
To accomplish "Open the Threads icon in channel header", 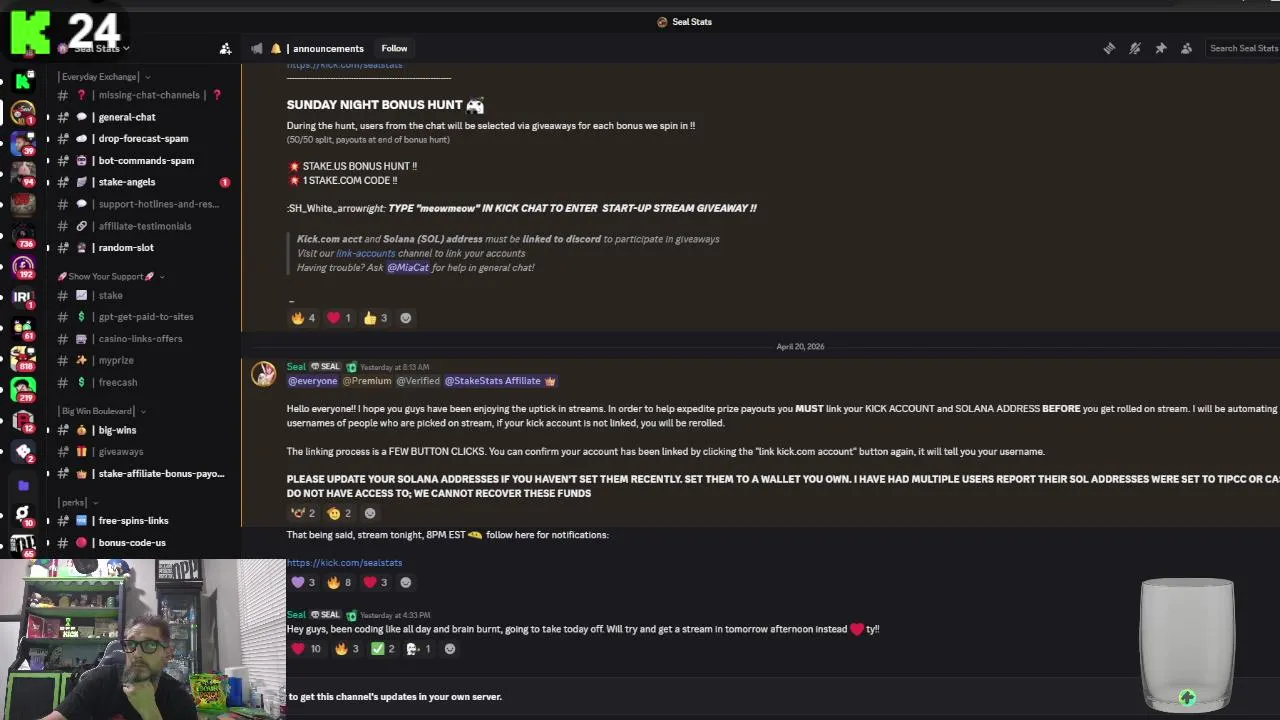I will 1109,48.
